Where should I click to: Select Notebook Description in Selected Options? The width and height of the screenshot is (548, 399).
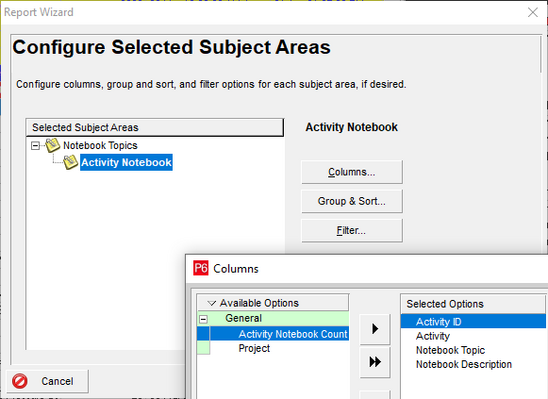[463, 364]
